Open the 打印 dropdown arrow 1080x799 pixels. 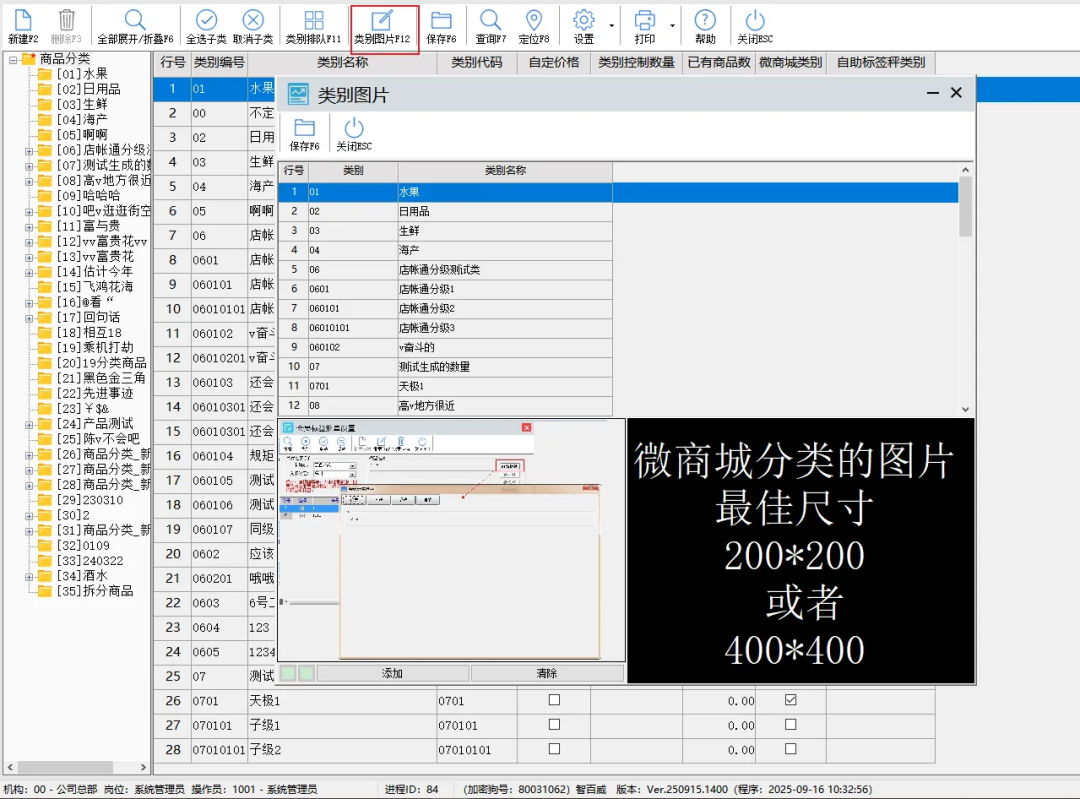click(672, 25)
